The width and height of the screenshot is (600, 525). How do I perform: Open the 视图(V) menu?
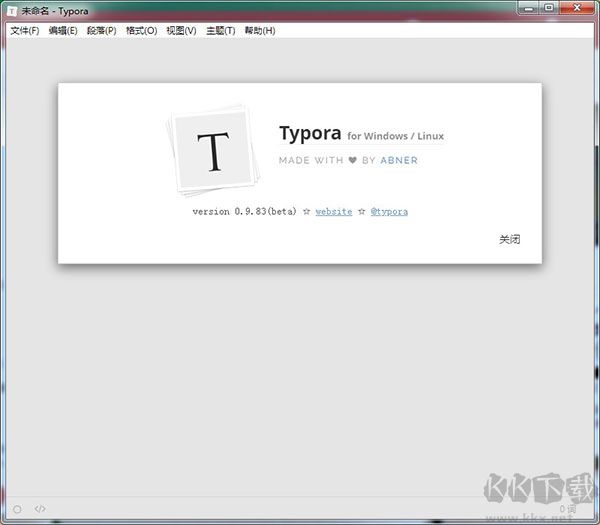pos(181,31)
